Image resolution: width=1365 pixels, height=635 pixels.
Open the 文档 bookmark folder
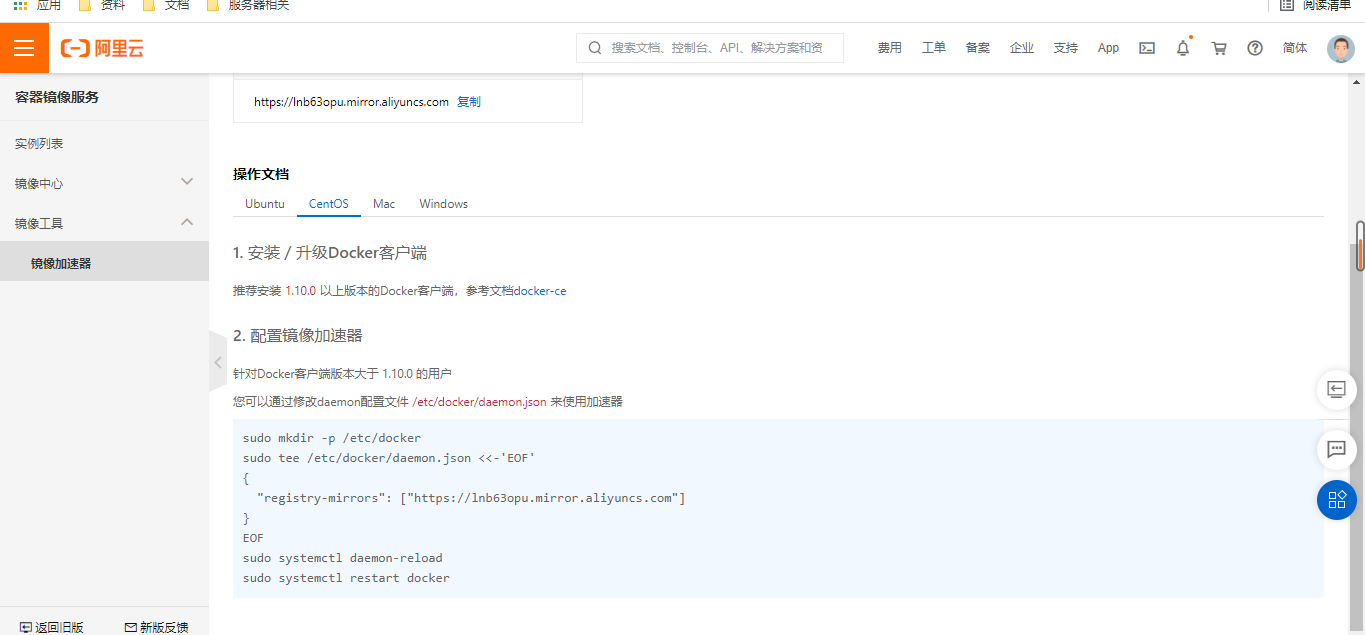click(166, 5)
